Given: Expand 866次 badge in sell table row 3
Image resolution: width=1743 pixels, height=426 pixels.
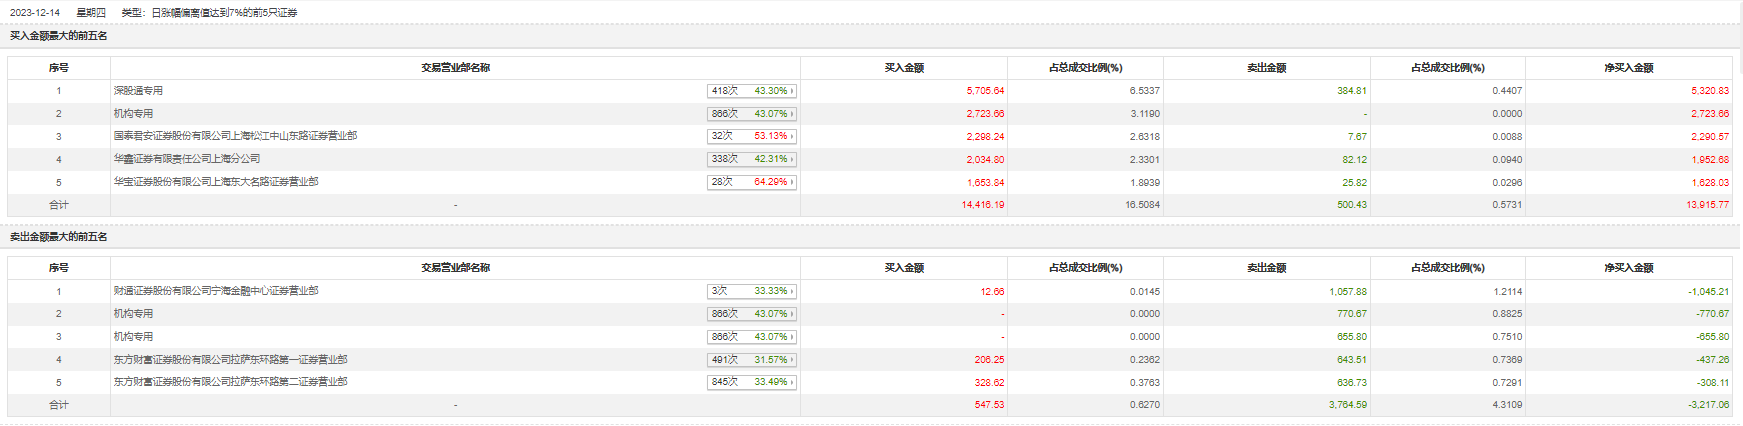Looking at the screenshot, I should click(752, 337).
